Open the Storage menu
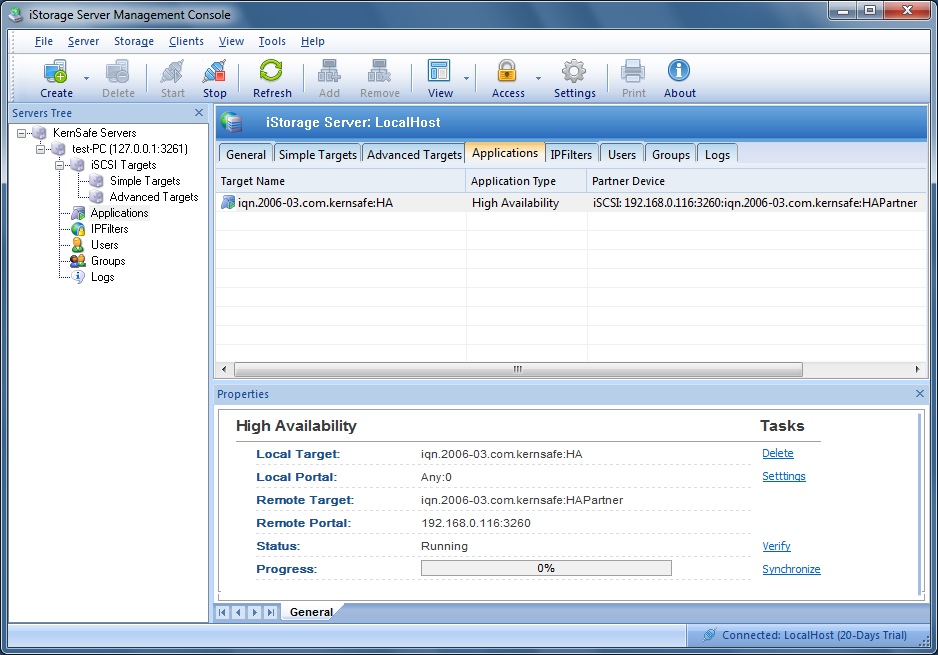This screenshot has width=938, height=655. tap(134, 41)
